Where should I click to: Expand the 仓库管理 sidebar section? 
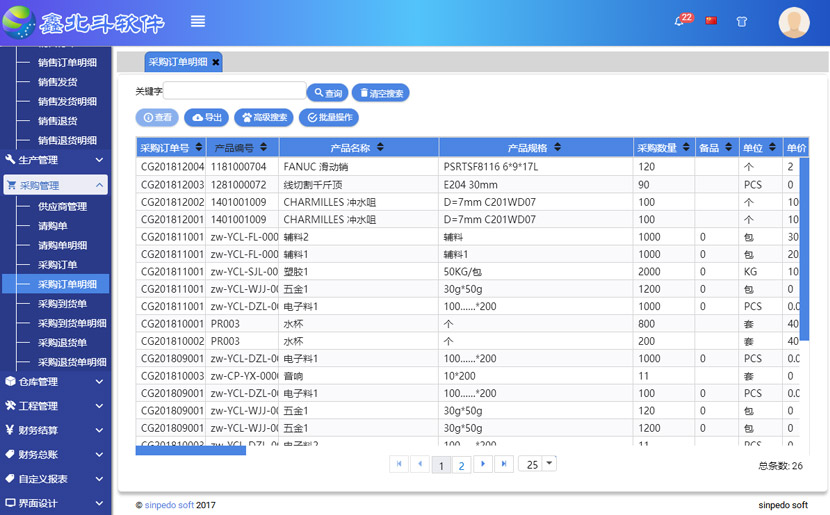pos(55,381)
